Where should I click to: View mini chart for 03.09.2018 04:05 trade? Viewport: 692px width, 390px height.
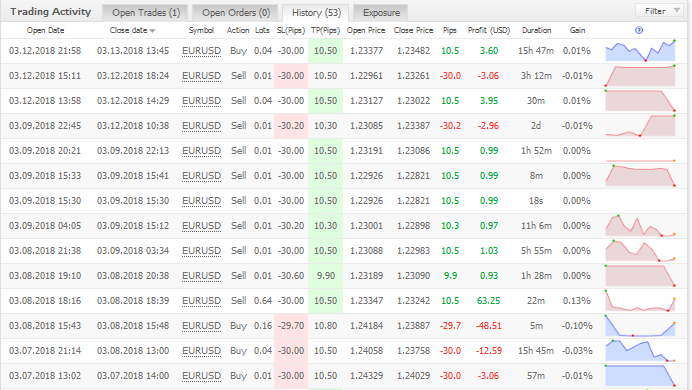(640, 225)
